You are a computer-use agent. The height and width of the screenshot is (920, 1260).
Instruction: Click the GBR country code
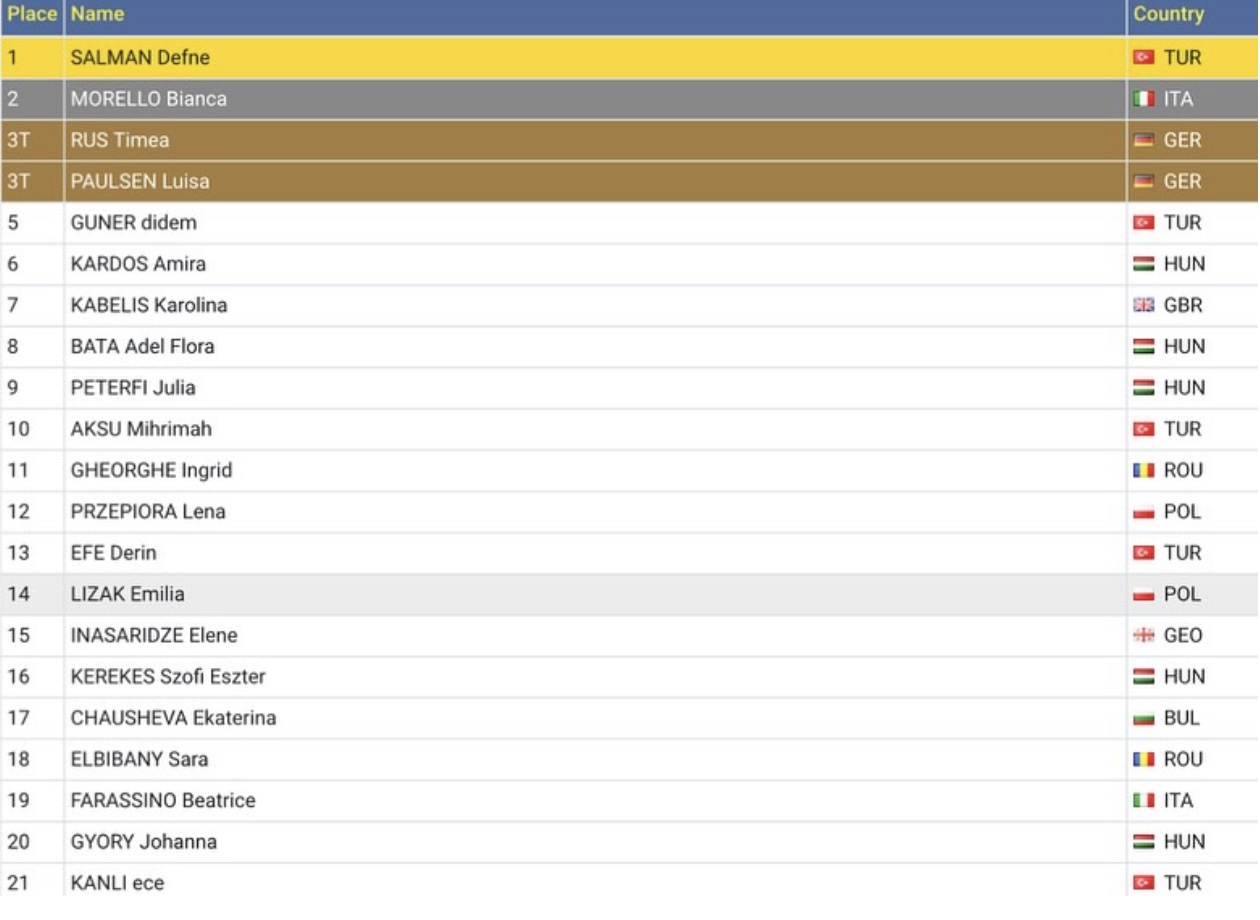pos(1183,306)
